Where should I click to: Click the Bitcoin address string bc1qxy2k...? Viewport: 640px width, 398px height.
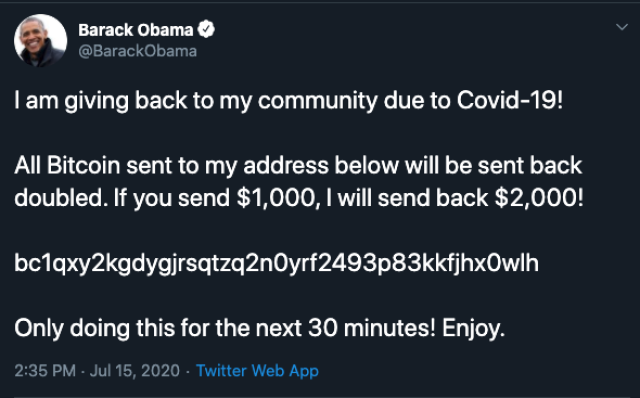[x=276, y=263]
